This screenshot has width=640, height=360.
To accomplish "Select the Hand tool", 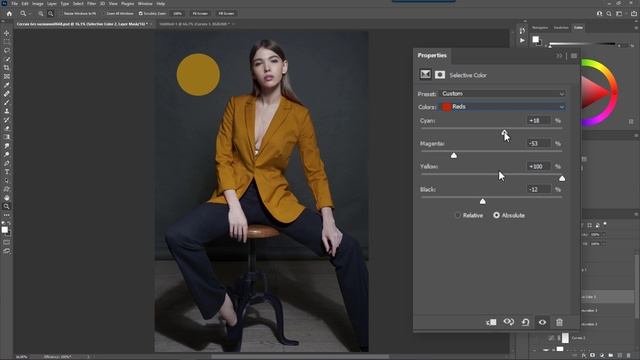I will 7,198.
